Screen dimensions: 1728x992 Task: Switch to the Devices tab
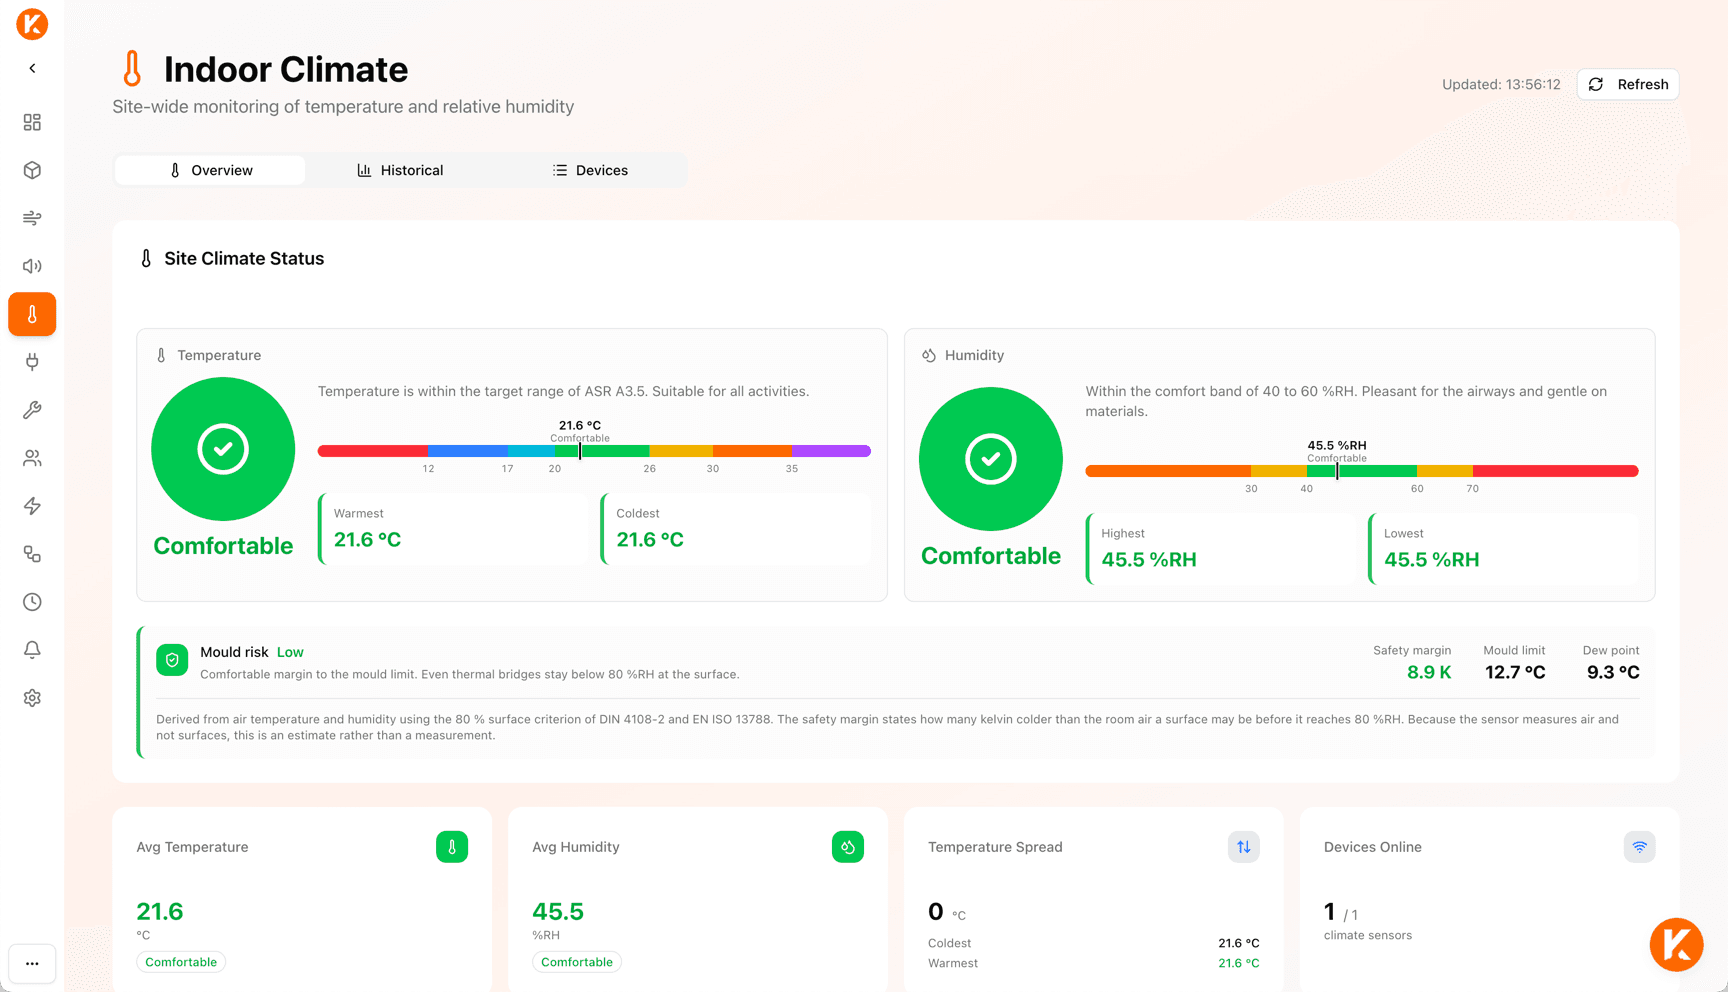point(590,170)
